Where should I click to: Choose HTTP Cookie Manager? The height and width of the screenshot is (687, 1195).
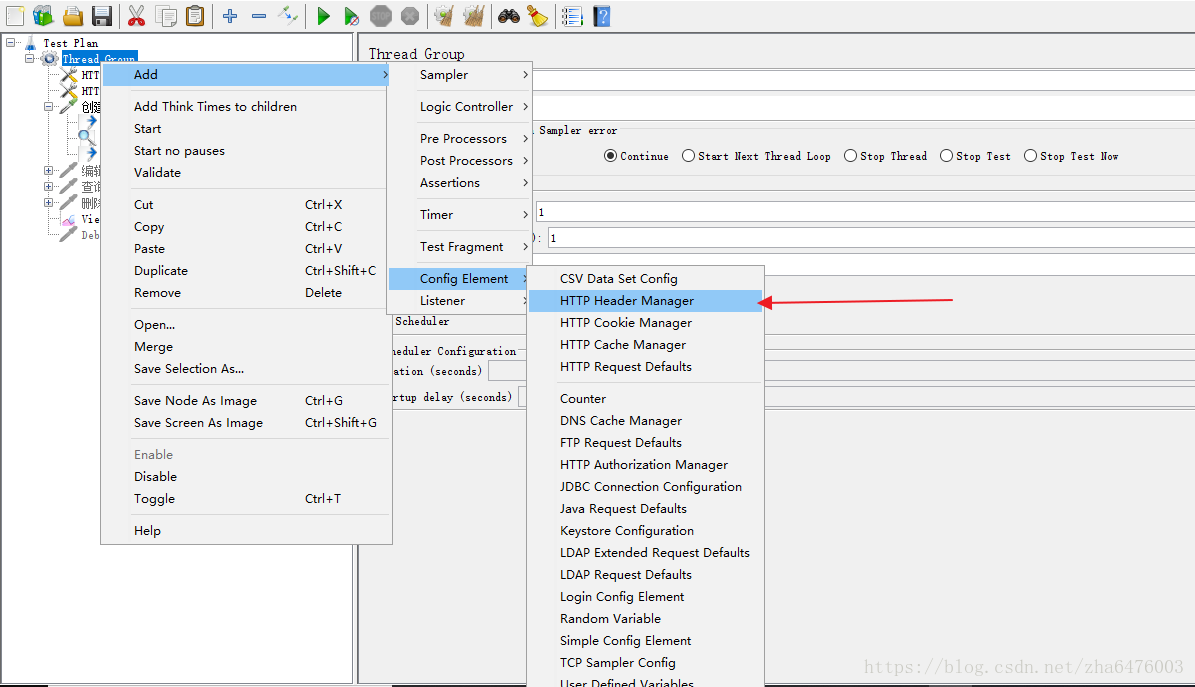[x=645, y=323]
